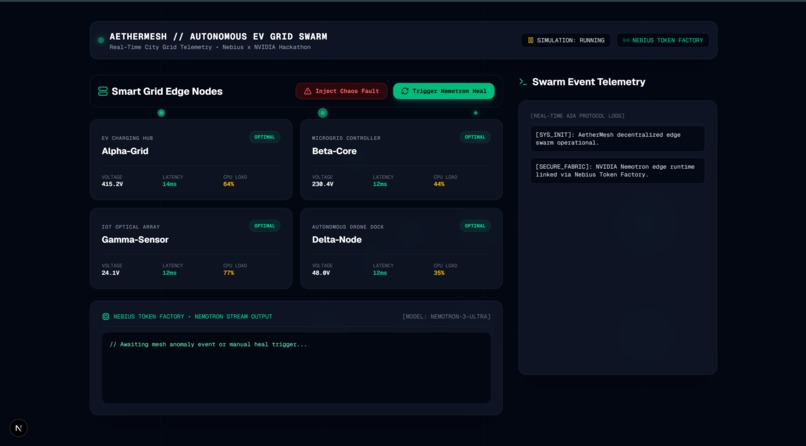Click the EV Charging Hub label
806x446 pixels.
127,138
